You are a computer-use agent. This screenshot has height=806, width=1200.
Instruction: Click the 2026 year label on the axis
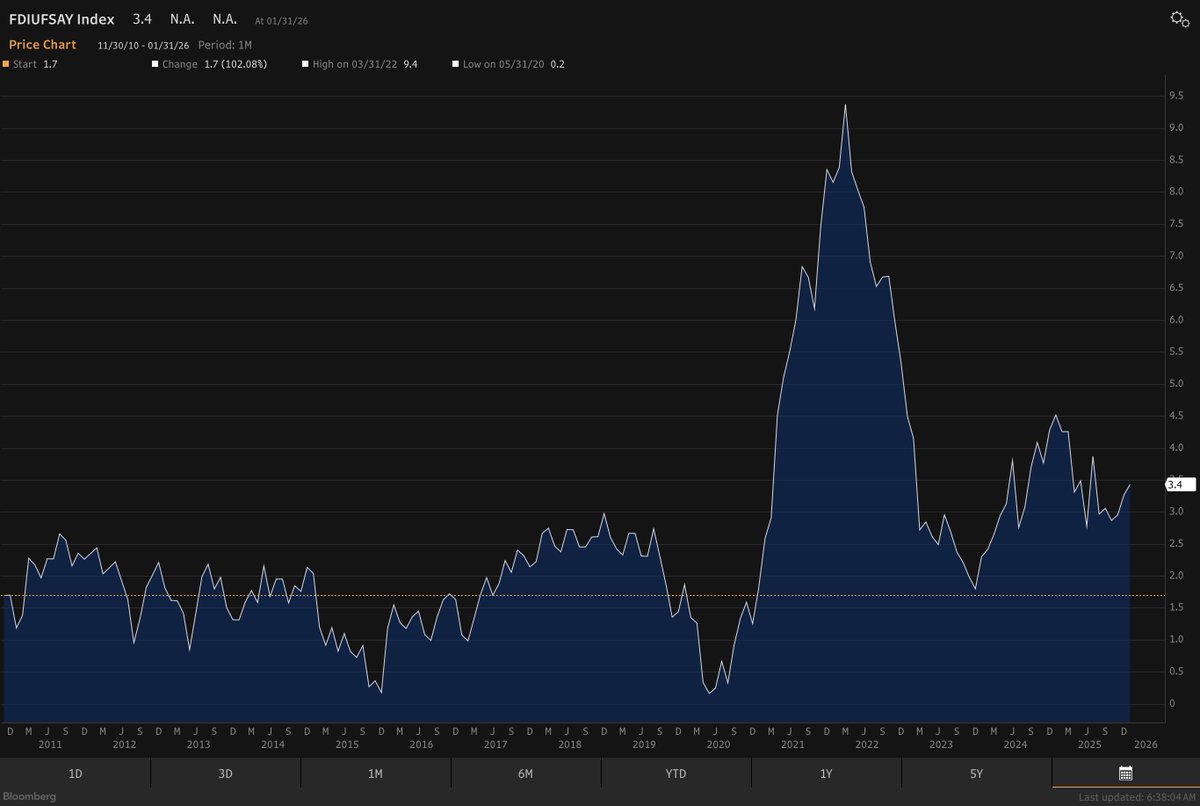click(1146, 745)
